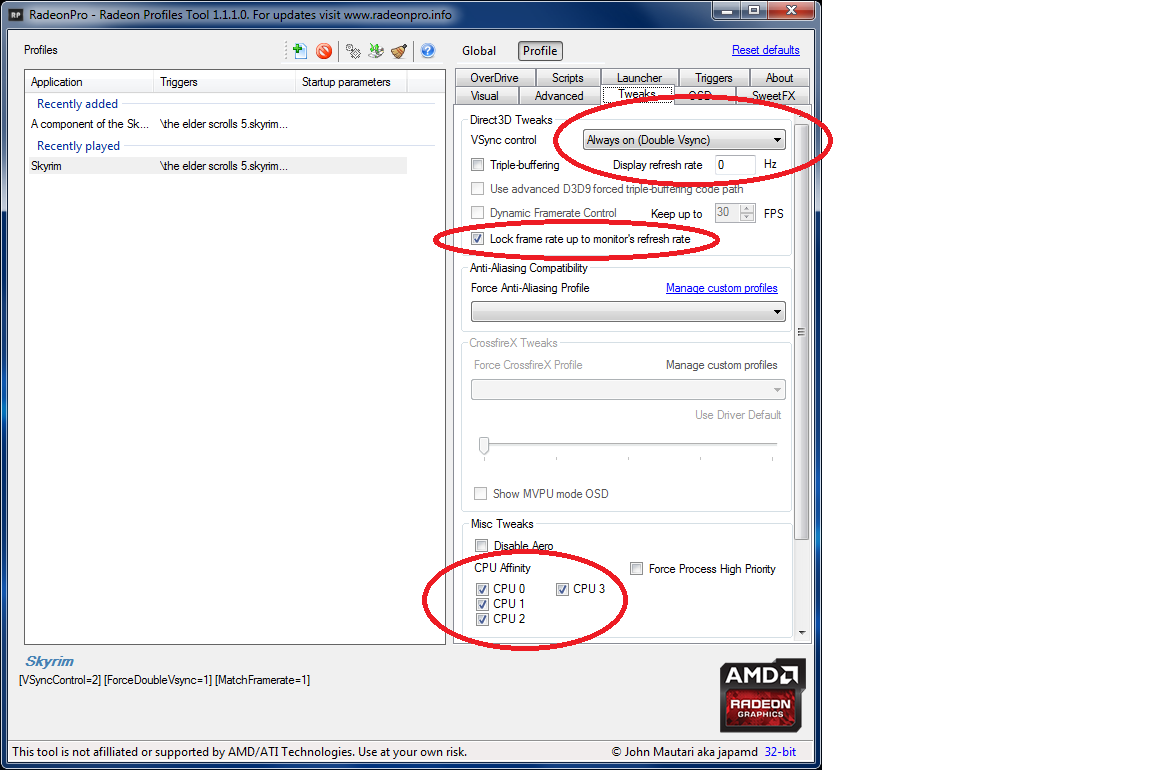Viewport: 1152px width, 770px height.
Task: Uncheck Lock frame rate up to monitor's refresh rate
Action: 478,239
